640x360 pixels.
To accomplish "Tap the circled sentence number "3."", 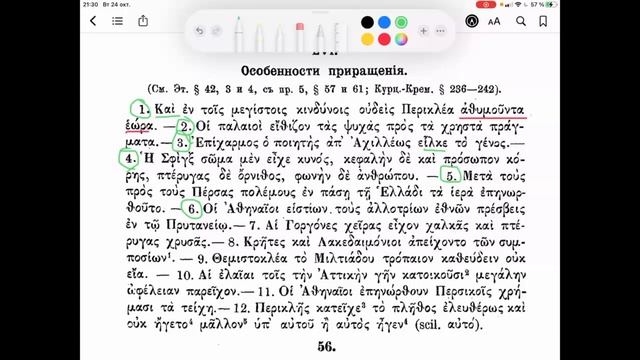I will coord(181,143).
